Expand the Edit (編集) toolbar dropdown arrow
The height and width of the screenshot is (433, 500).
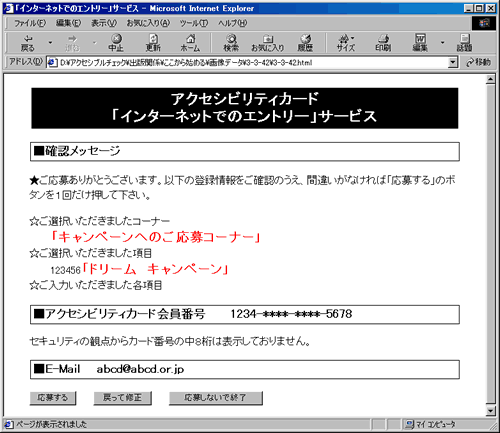pos(442,43)
